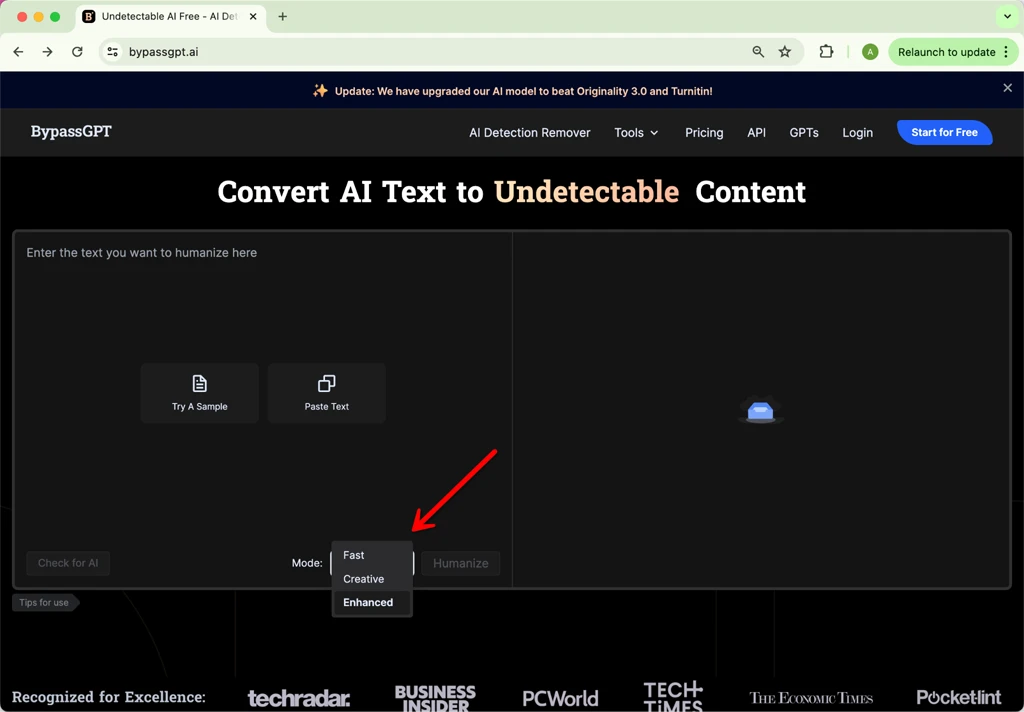Expand the Tools dropdown menu
1024x712 pixels.
point(636,133)
